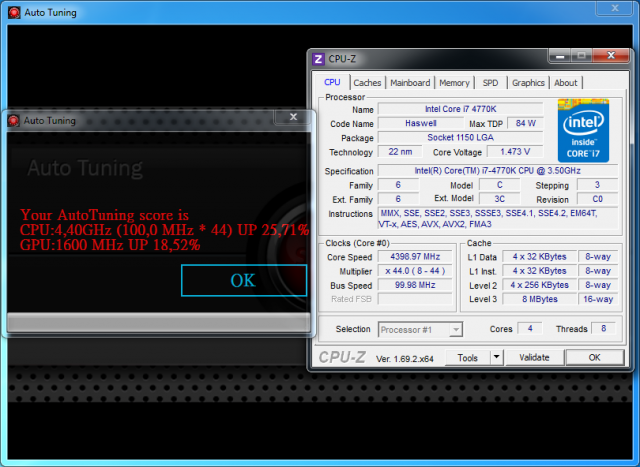
Task: Click the Ext. Model value 3C
Action: (500, 199)
